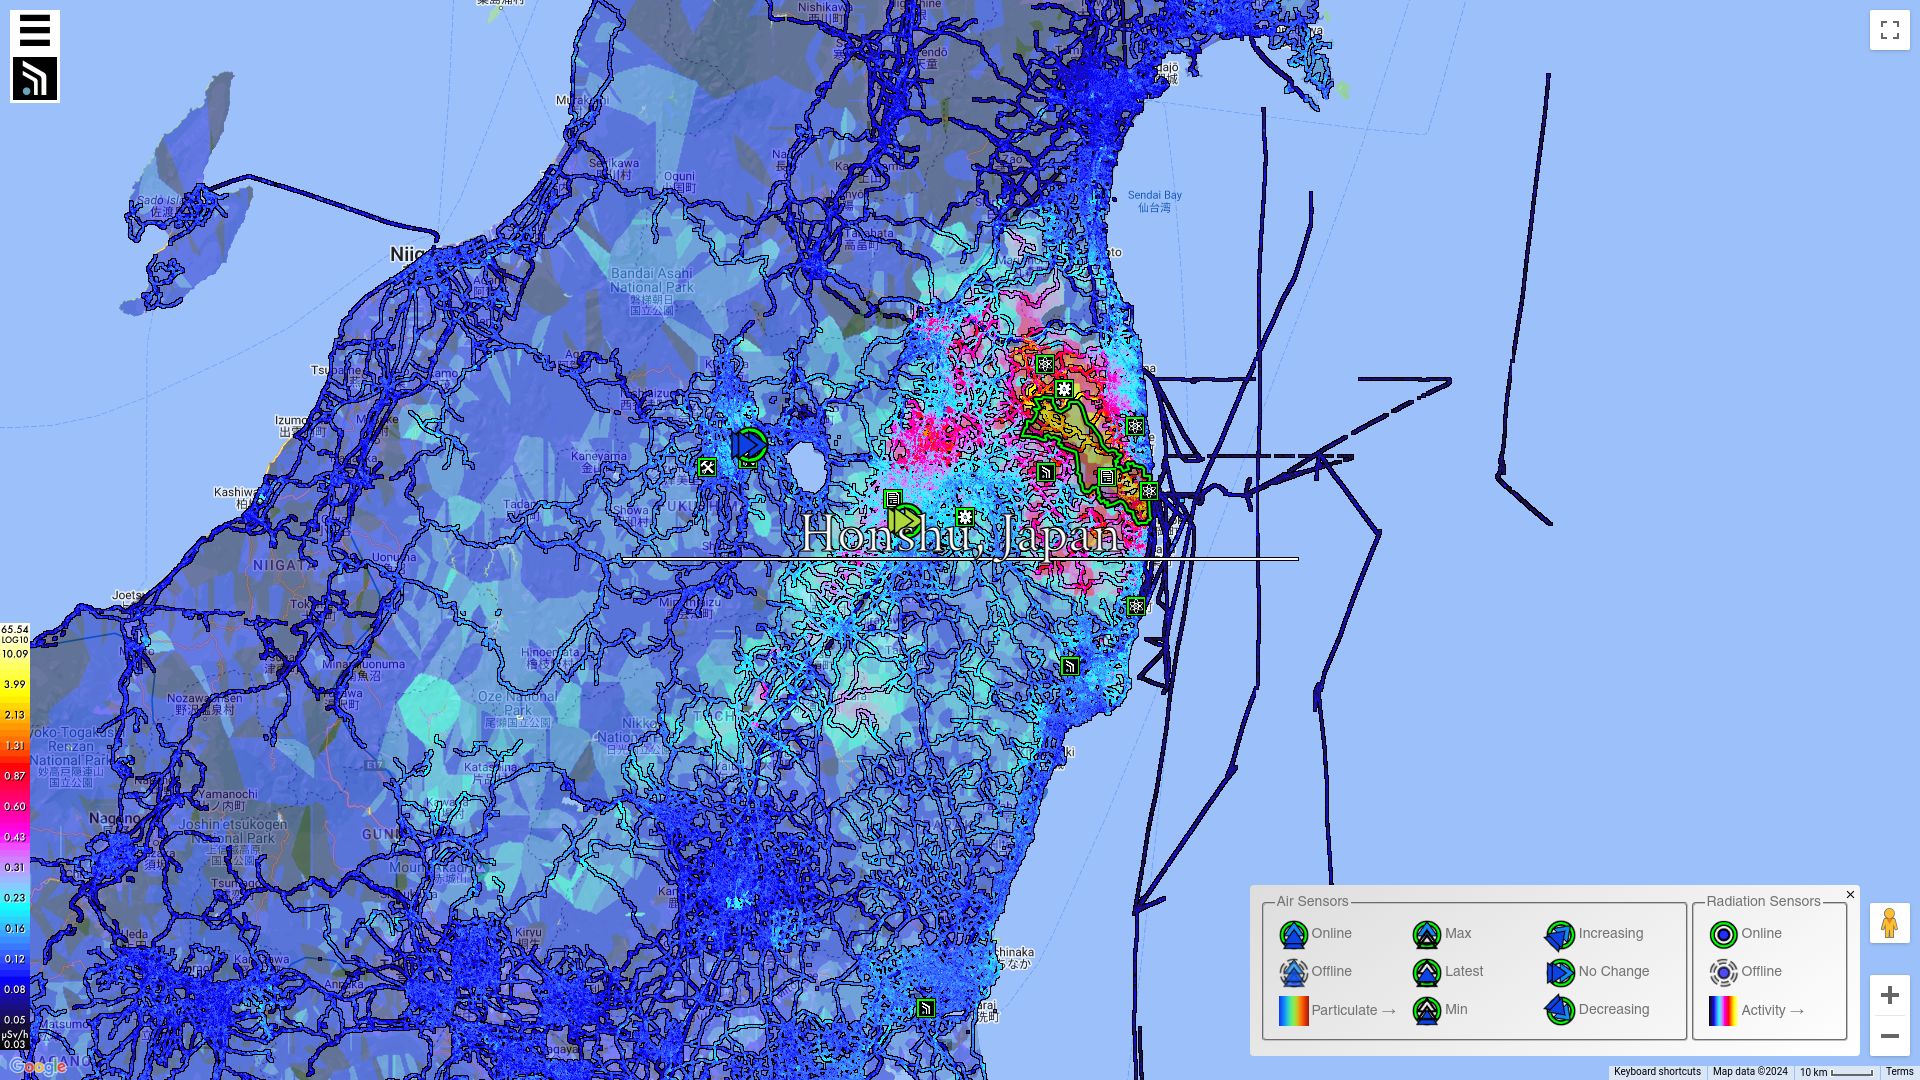This screenshot has width=1920, height=1080.
Task: Toggle the 10 km map scale units
Action: click(x=1837, y=1072)
